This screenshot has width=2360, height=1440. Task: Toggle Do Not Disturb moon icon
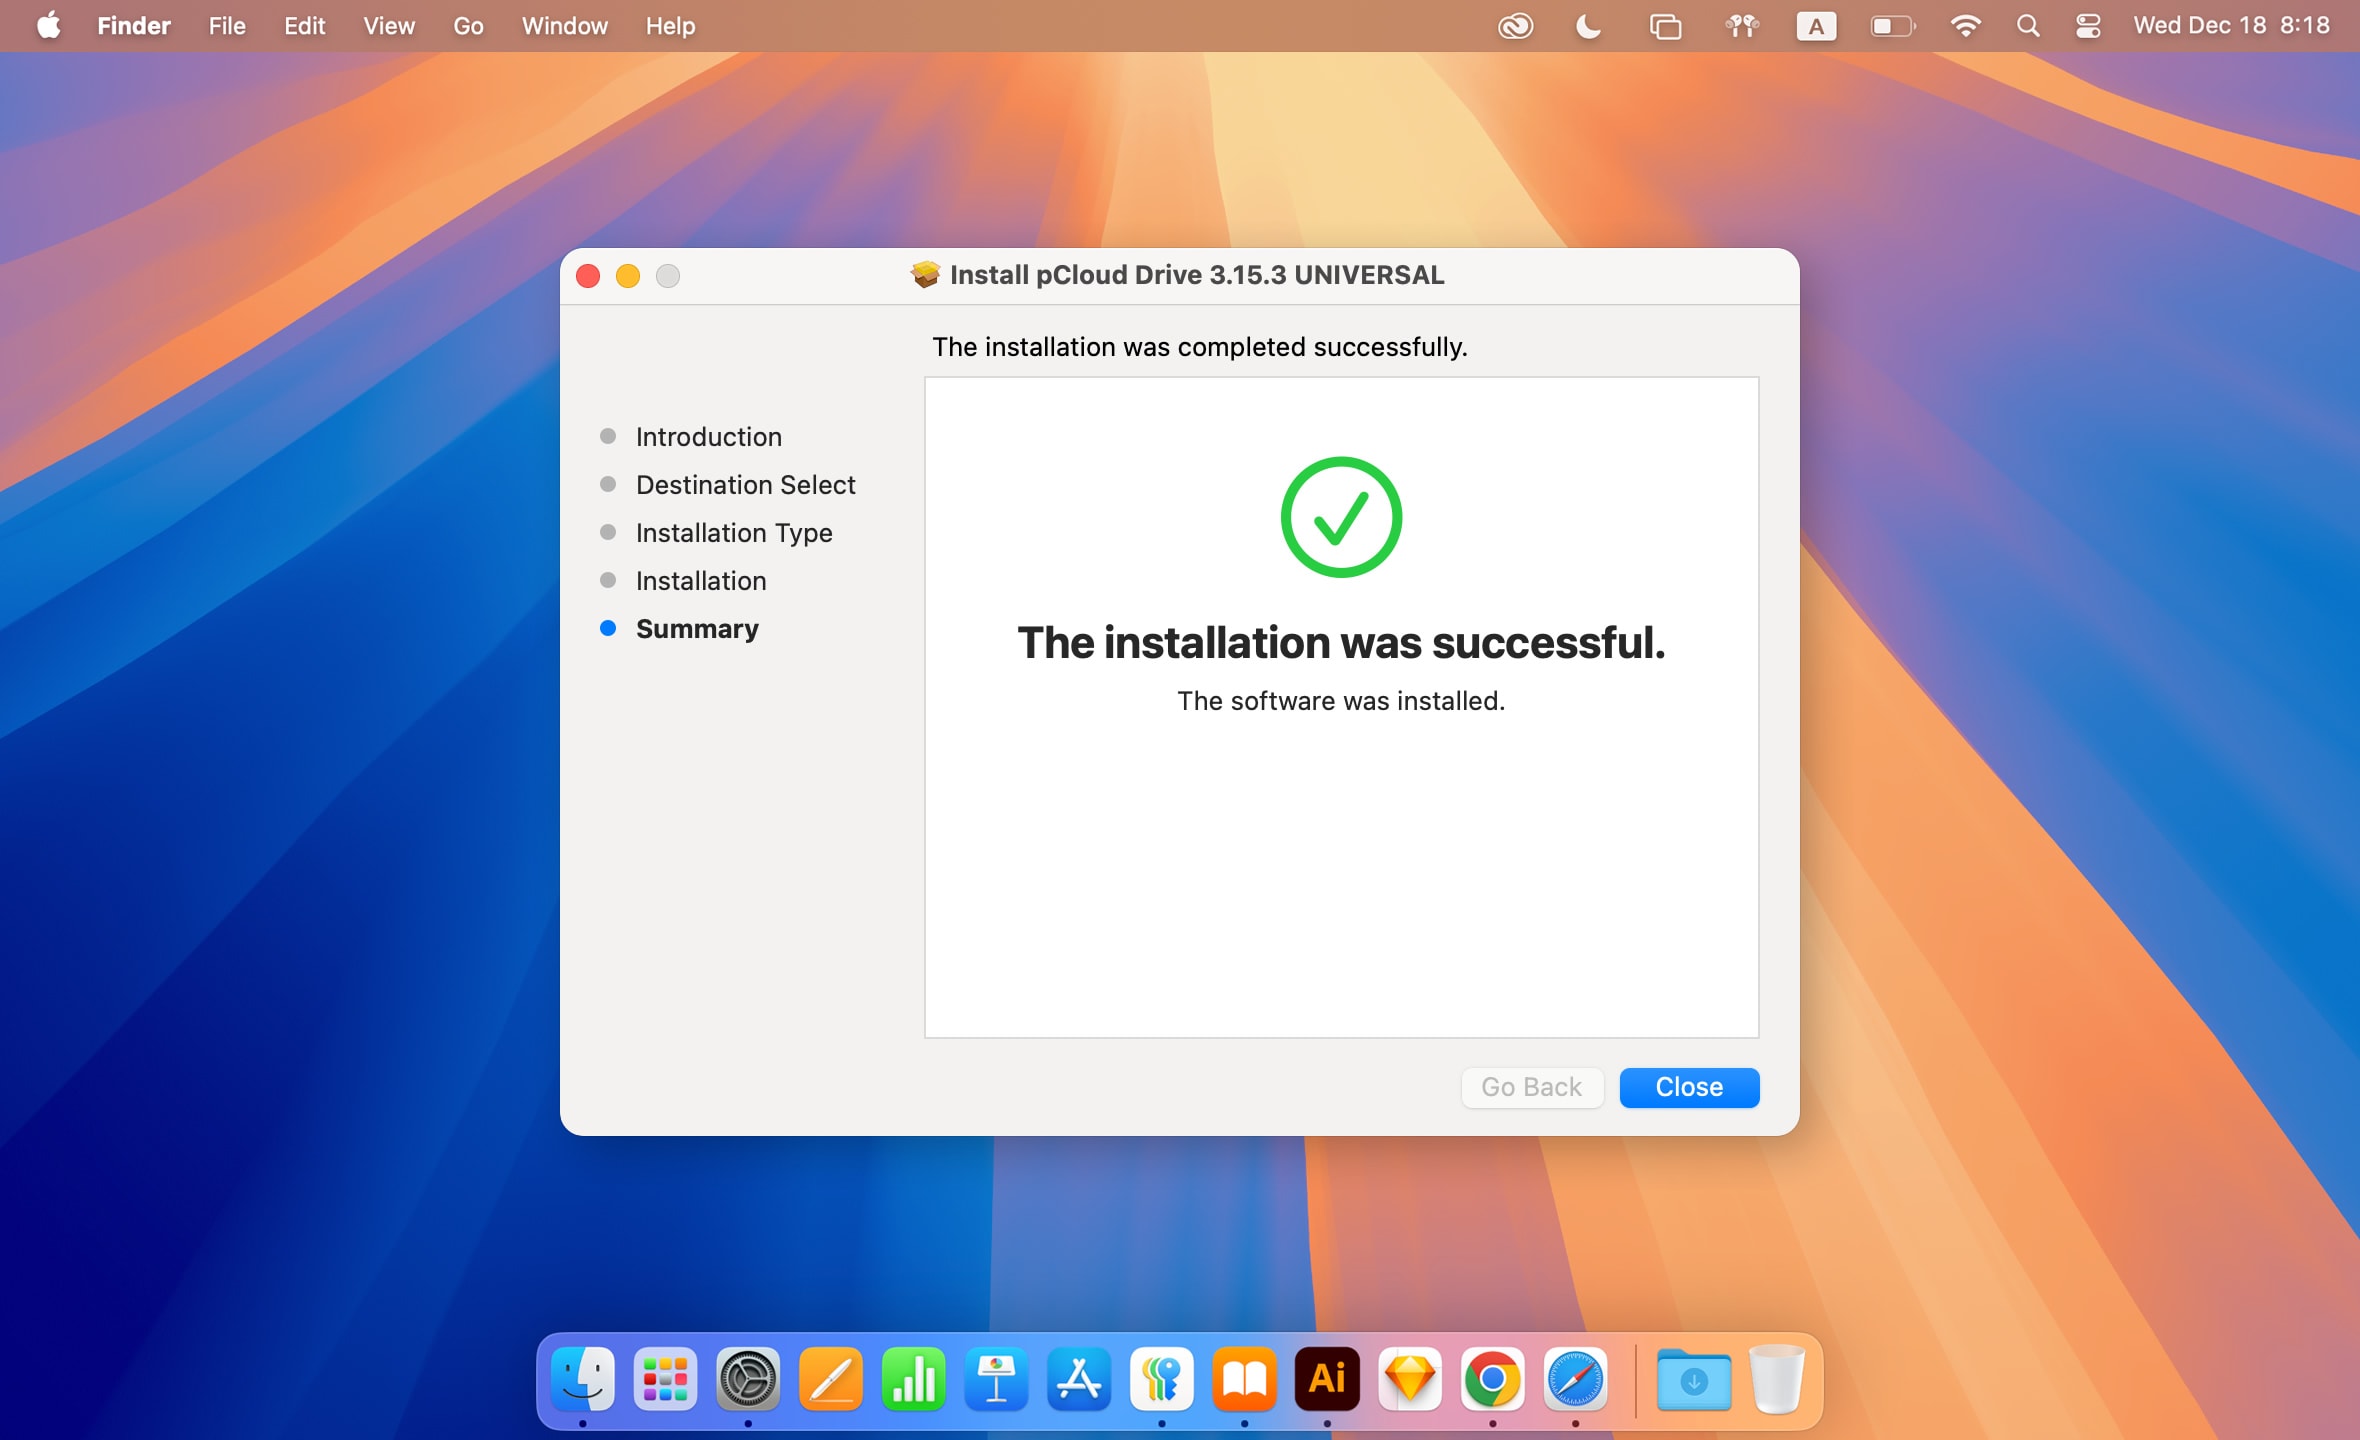(1588, 26)
